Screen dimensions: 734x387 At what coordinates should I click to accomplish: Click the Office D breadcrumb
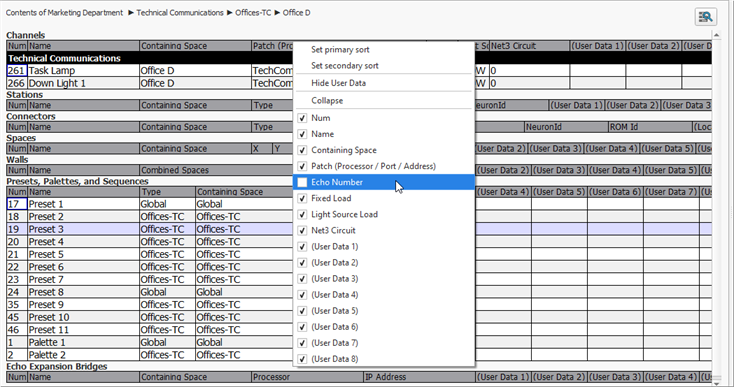(296, 13)
